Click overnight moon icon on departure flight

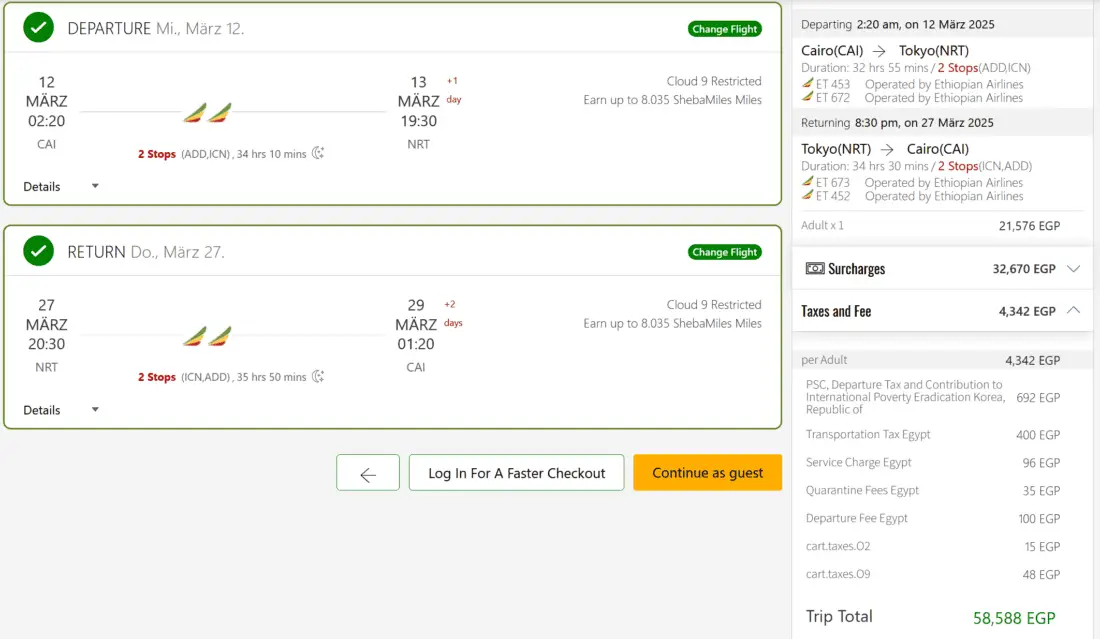tap(318, 154)
